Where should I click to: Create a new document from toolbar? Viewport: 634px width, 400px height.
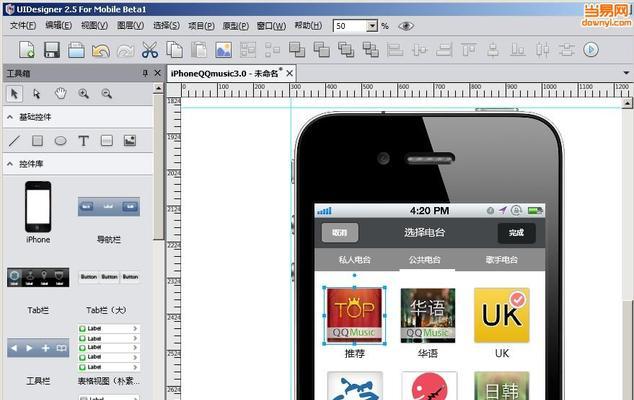click(x=27, y=50)
